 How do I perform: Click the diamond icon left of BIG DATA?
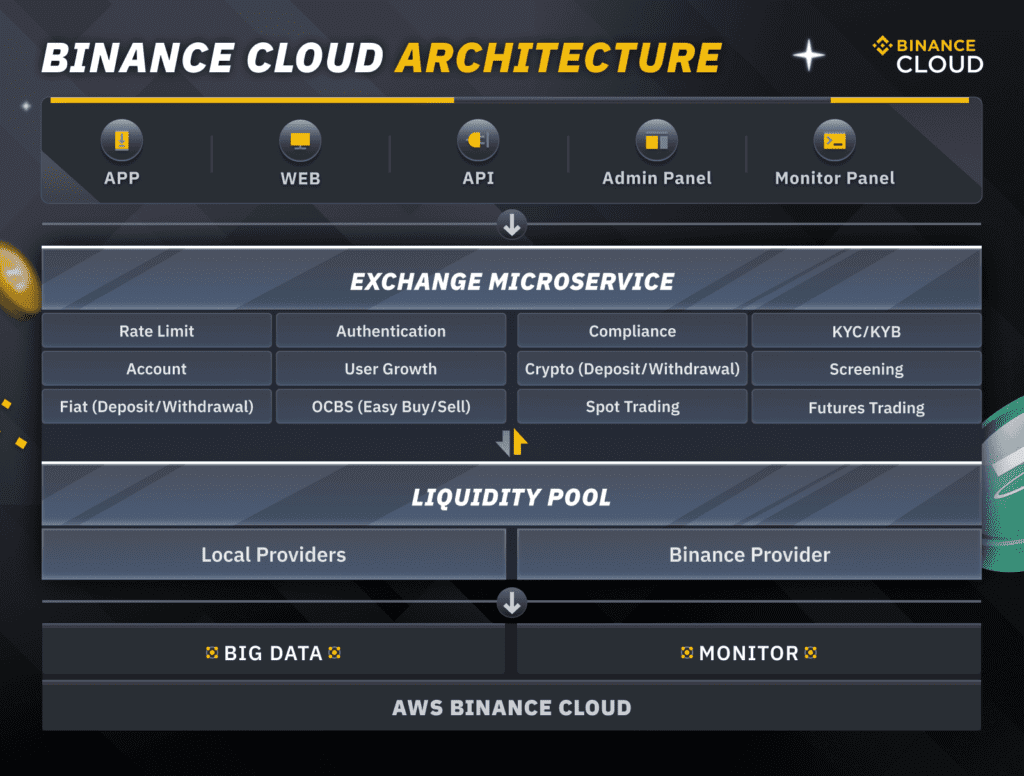click(212, 653)
